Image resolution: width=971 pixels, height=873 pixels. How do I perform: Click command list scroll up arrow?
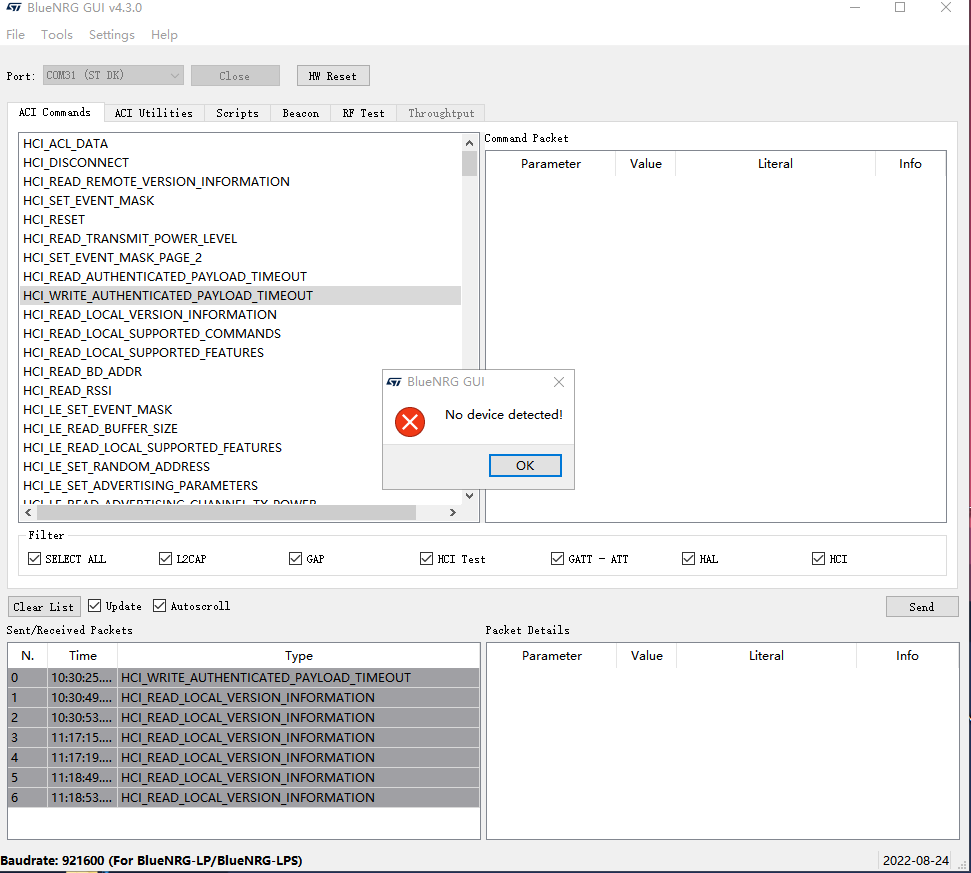[x=469, y=143]
